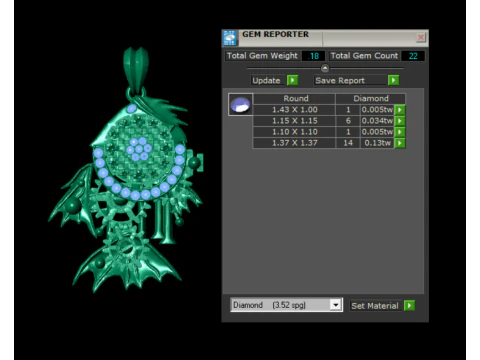Screen dimensions: 480x360
Task: Click the Gem Reporter logo icon
Action: [230, 38]
